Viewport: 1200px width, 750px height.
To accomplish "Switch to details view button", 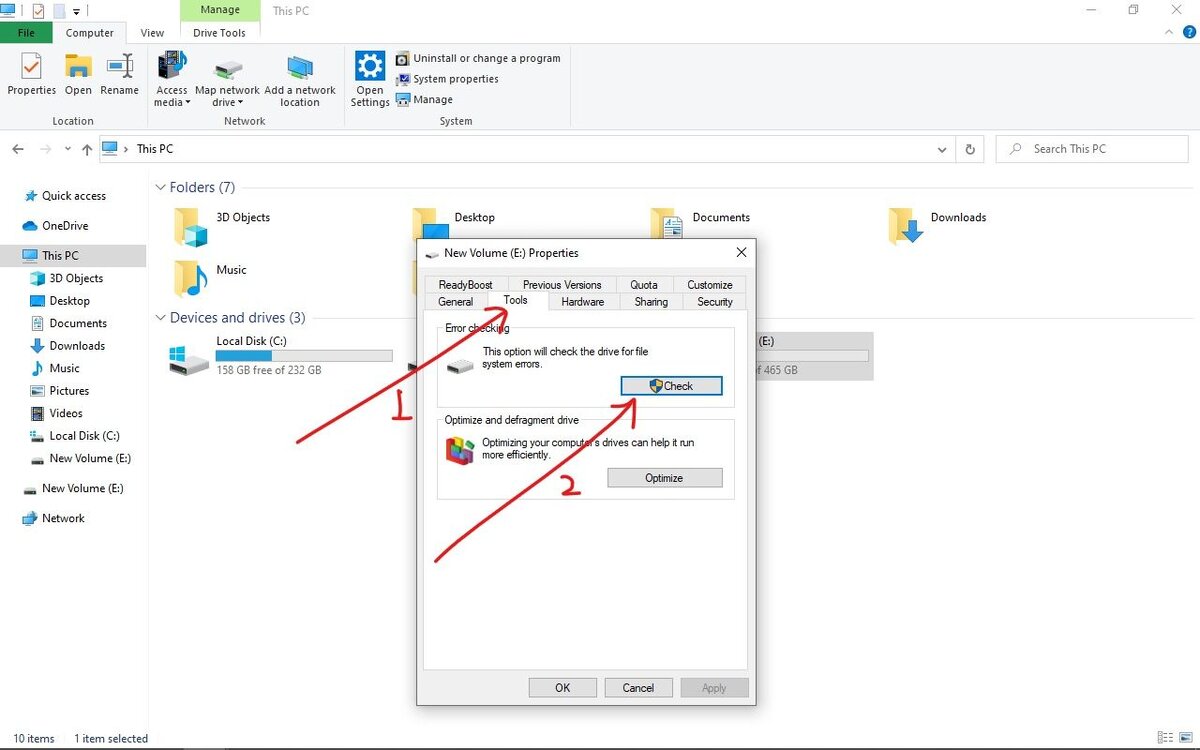I will 1166,738.
